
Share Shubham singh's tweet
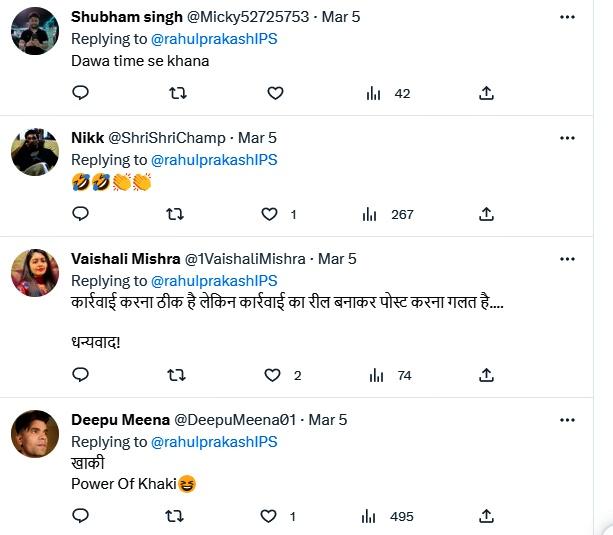click(x=486, y=93)
